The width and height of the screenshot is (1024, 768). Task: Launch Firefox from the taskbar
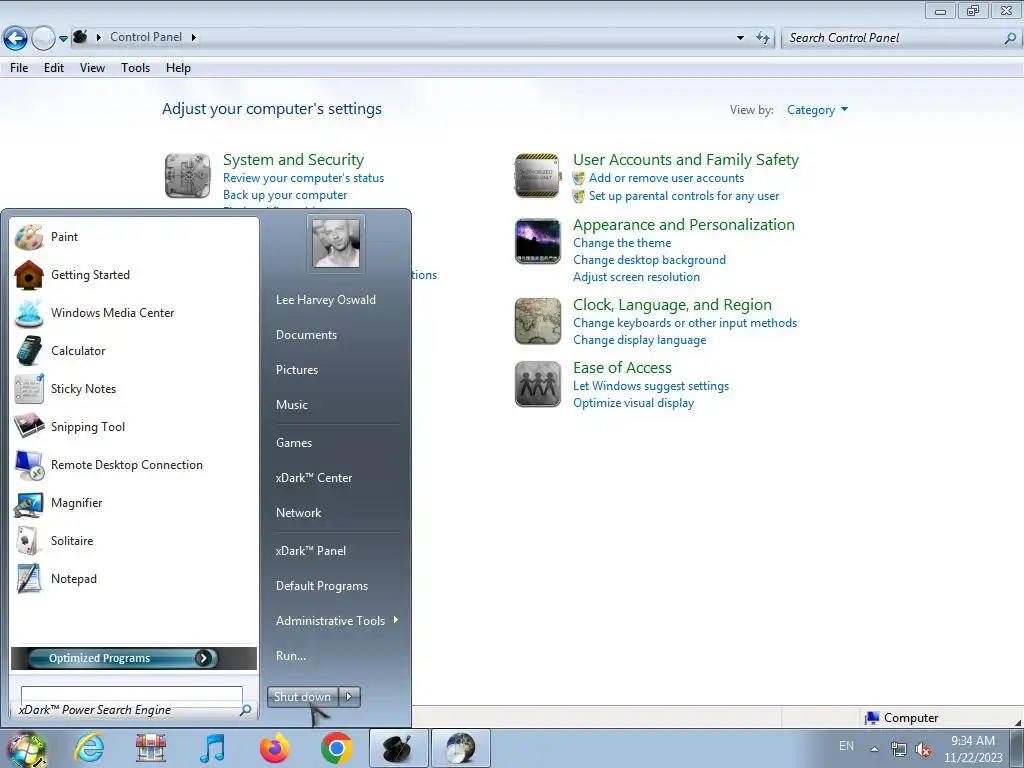274,748
